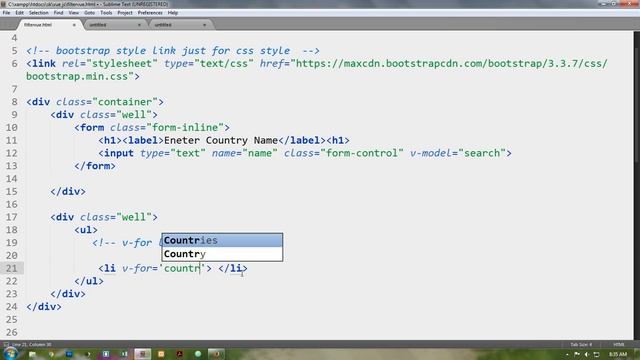The image size is (640, 360).
Task: Click the highlighted Sublime Text taskbar button
Action: [x=142, y=354]
